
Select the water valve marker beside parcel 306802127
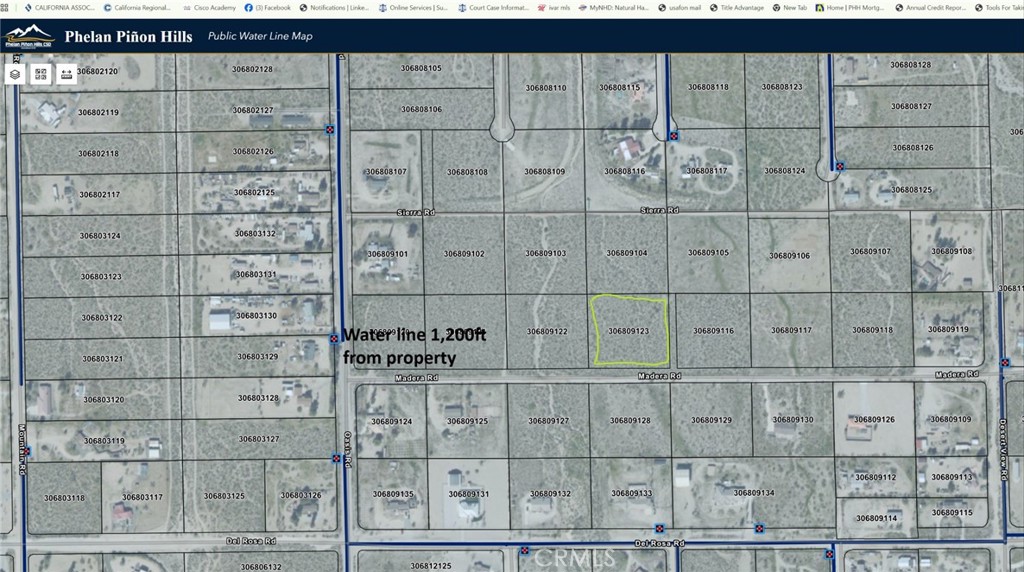[330, 130]
